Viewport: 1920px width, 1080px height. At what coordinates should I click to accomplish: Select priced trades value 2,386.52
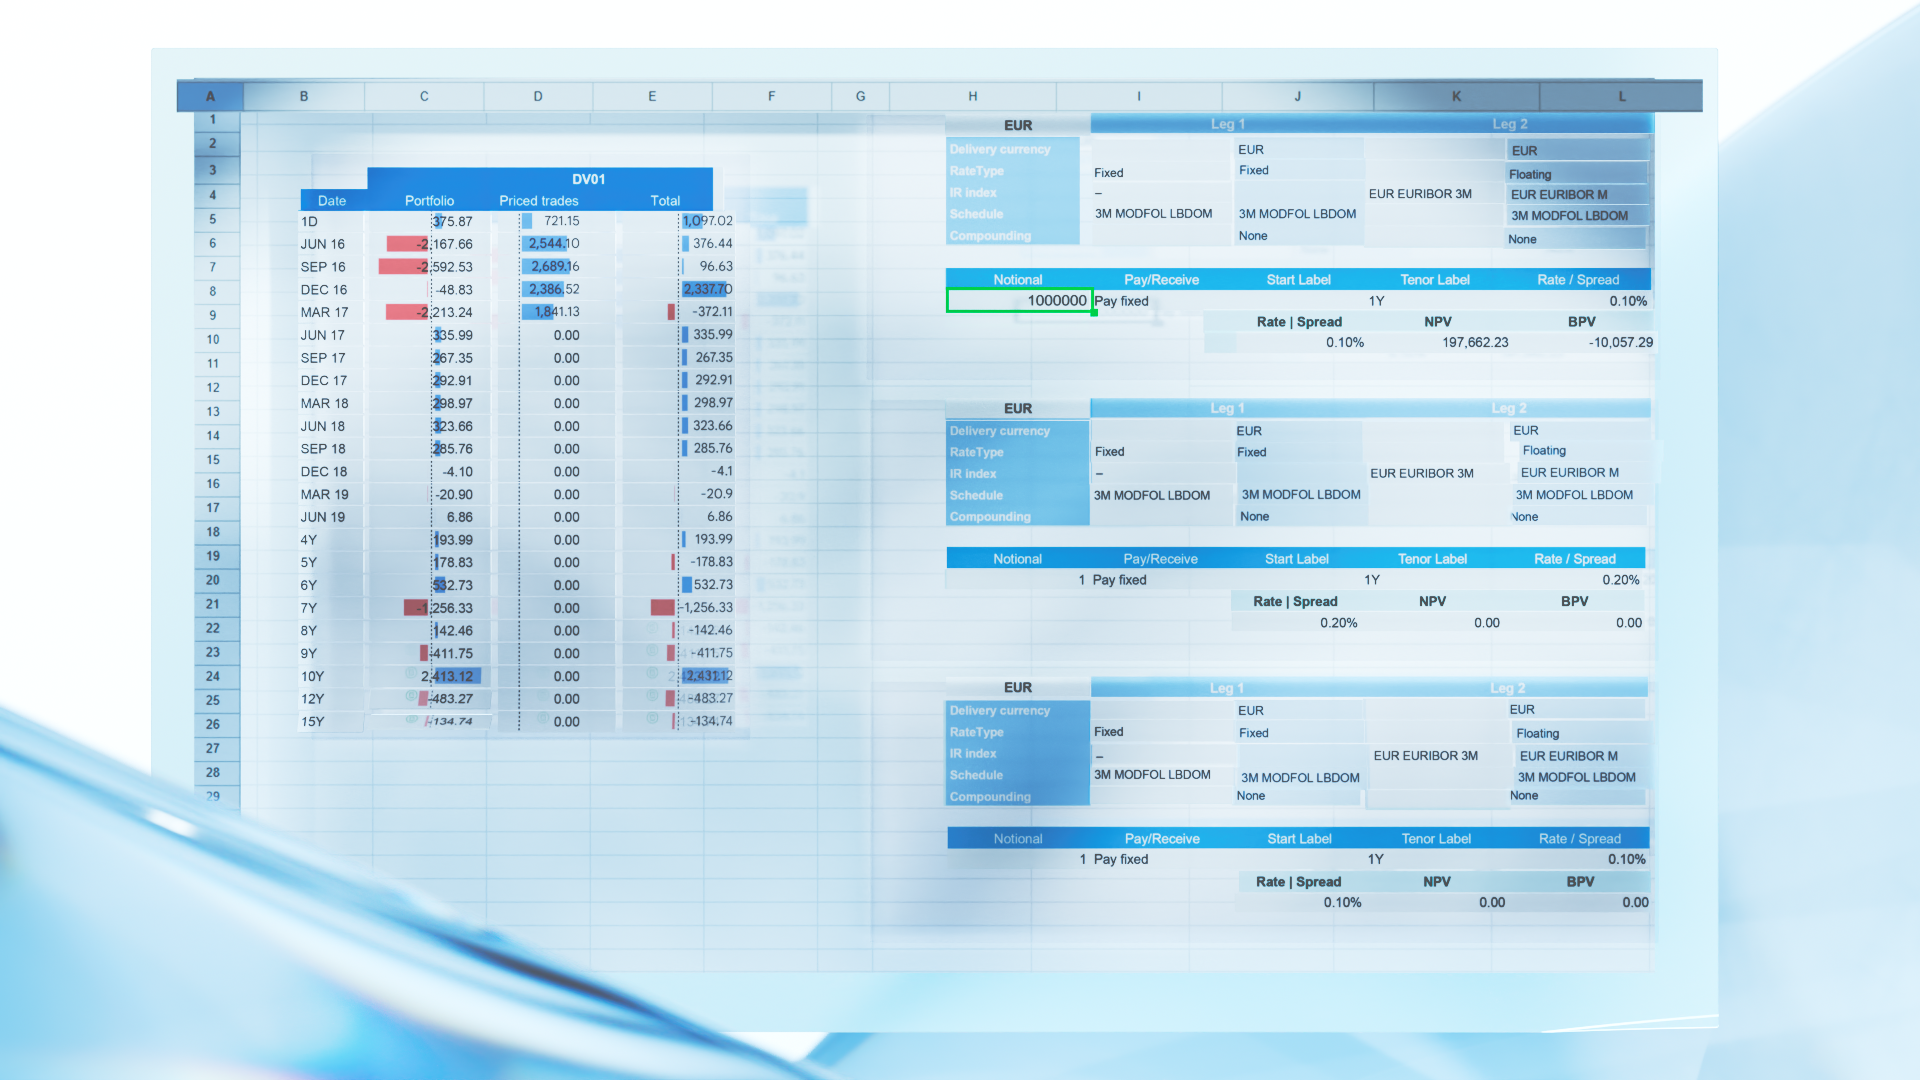pyautogui.click(x=554, y=289)
